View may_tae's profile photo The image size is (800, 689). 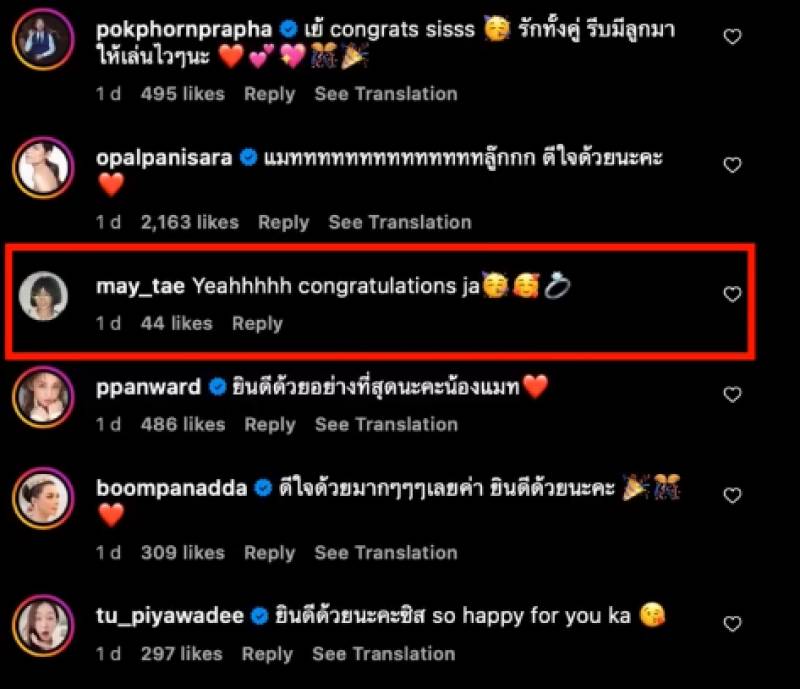(43, 296)
